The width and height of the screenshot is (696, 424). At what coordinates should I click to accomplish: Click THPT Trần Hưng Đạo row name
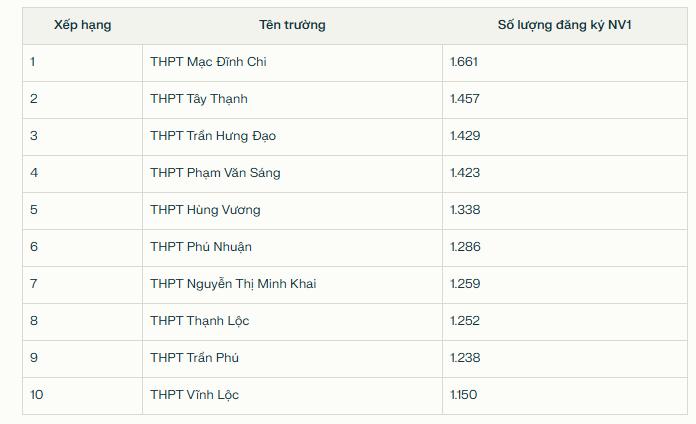(213, 136)
